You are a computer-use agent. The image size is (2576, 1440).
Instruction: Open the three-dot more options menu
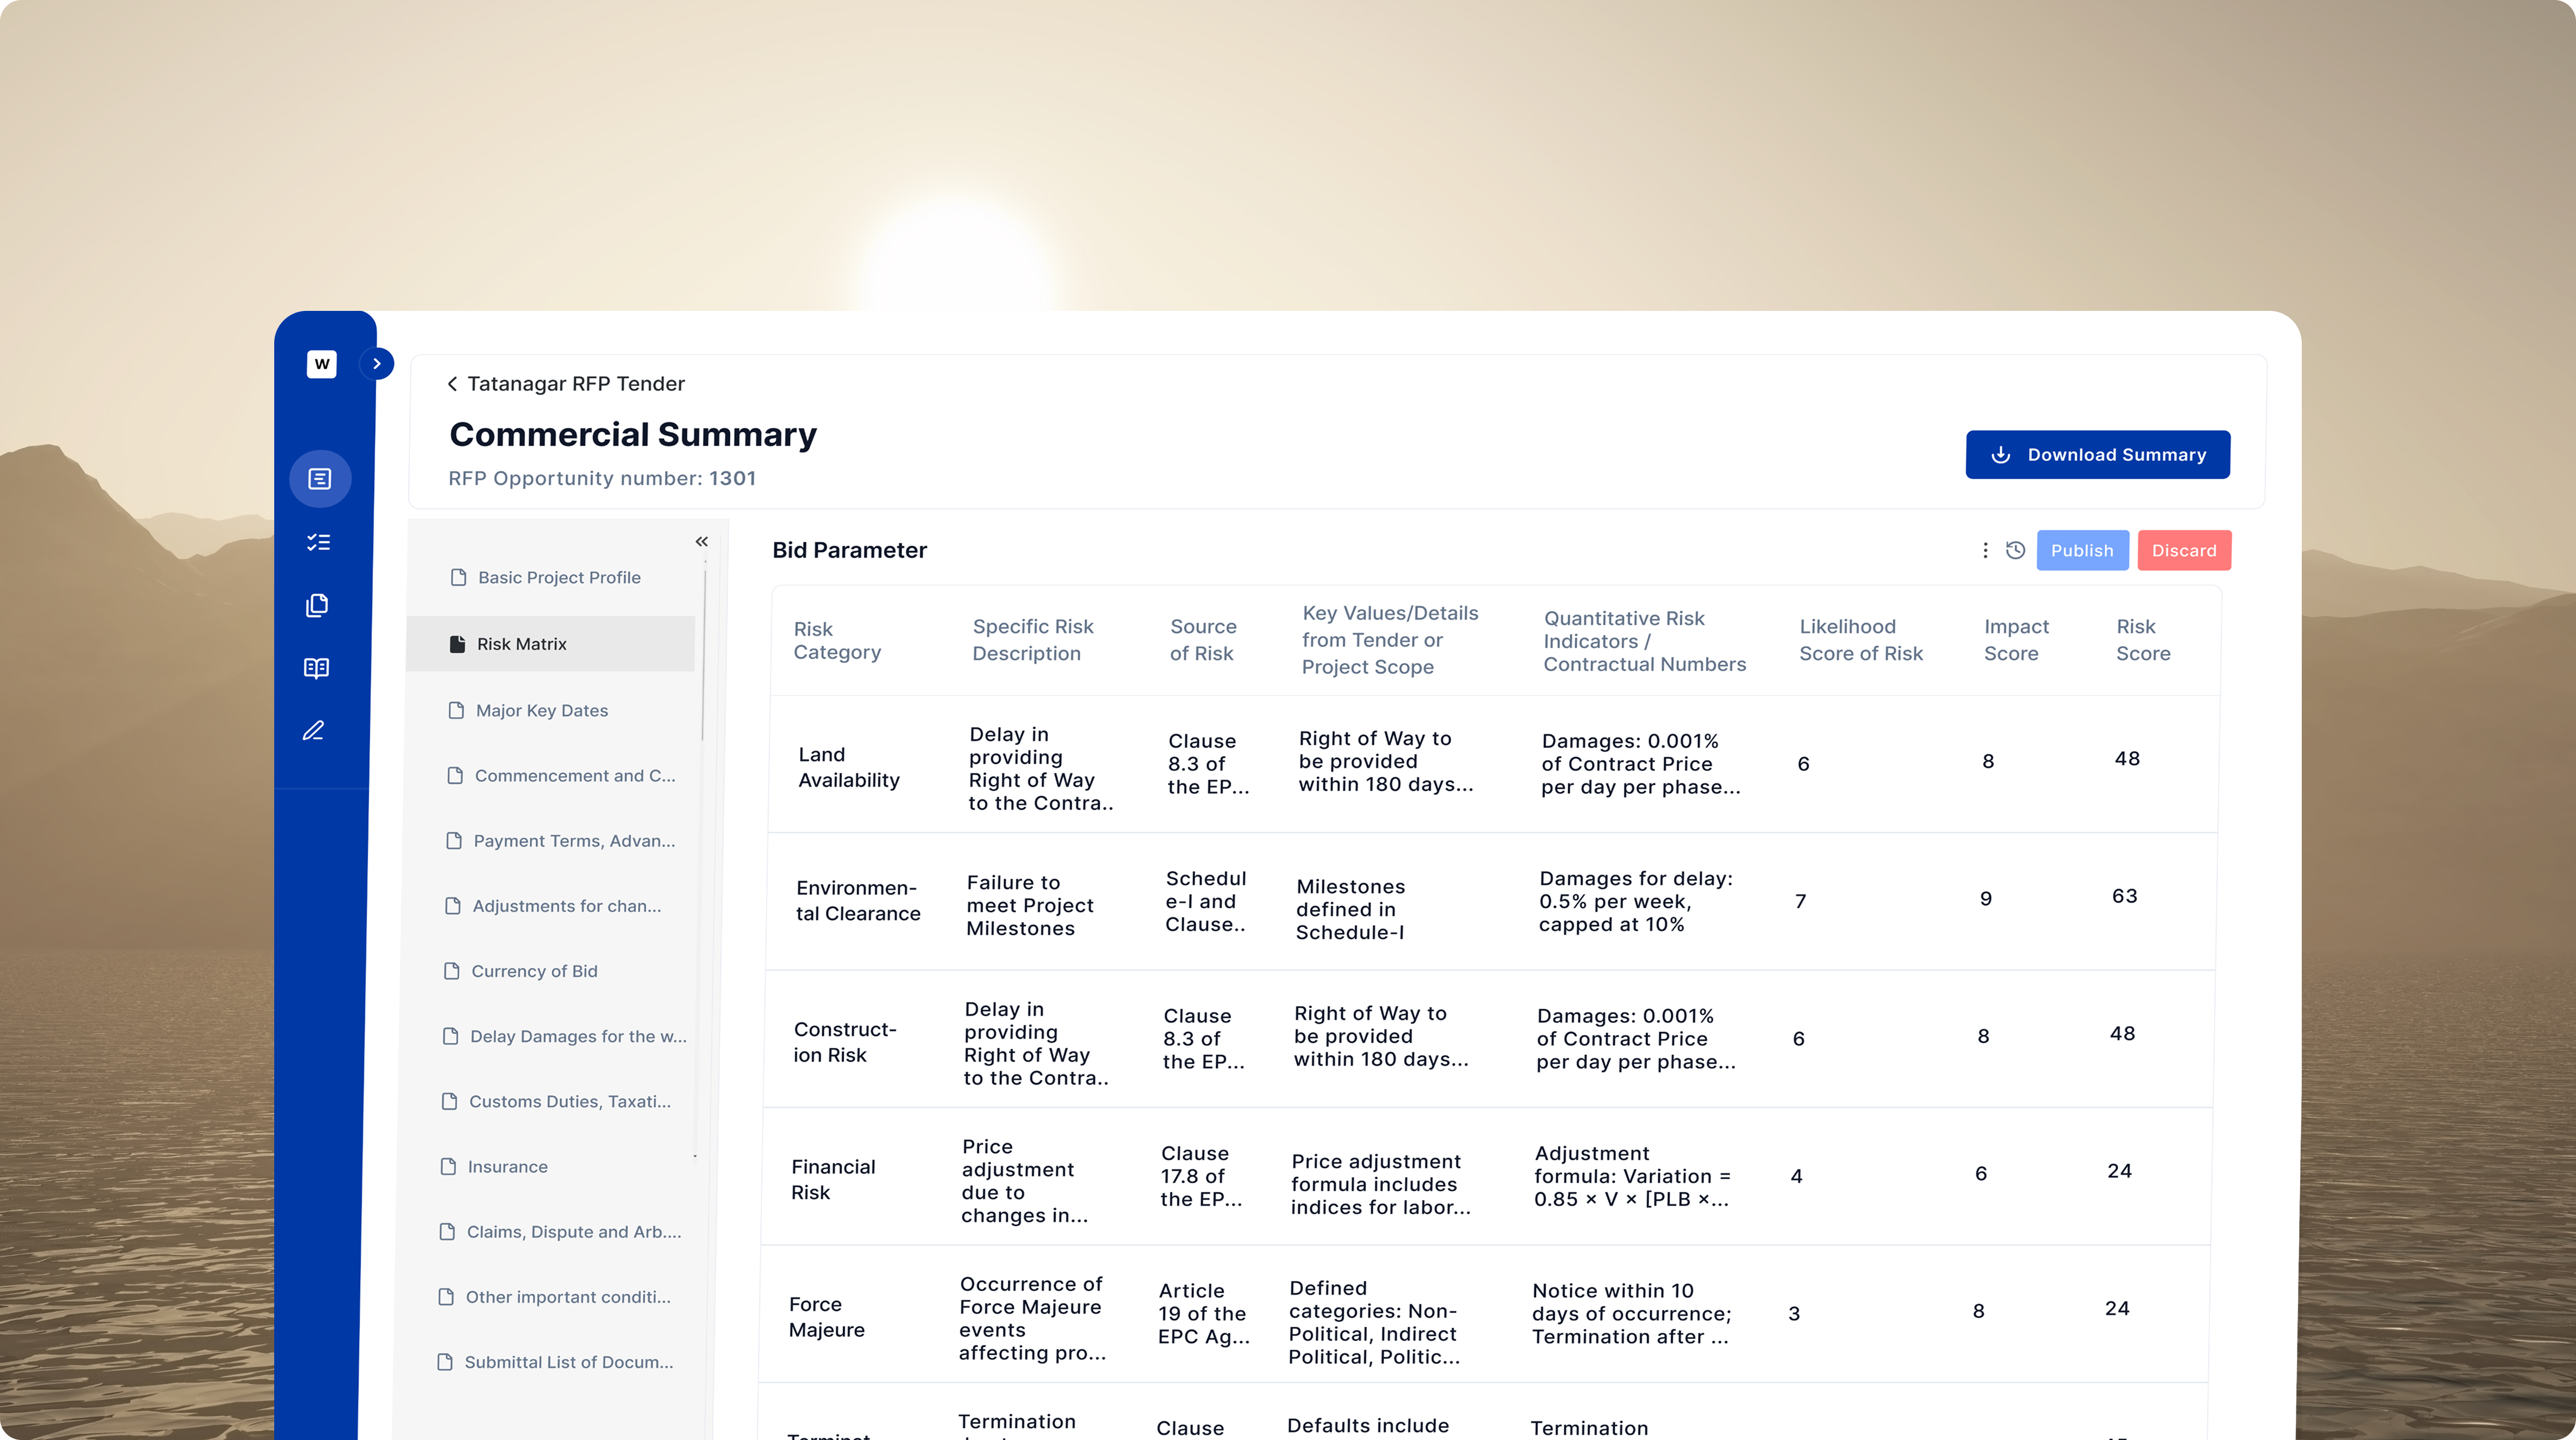click(x=1985, y=550)
